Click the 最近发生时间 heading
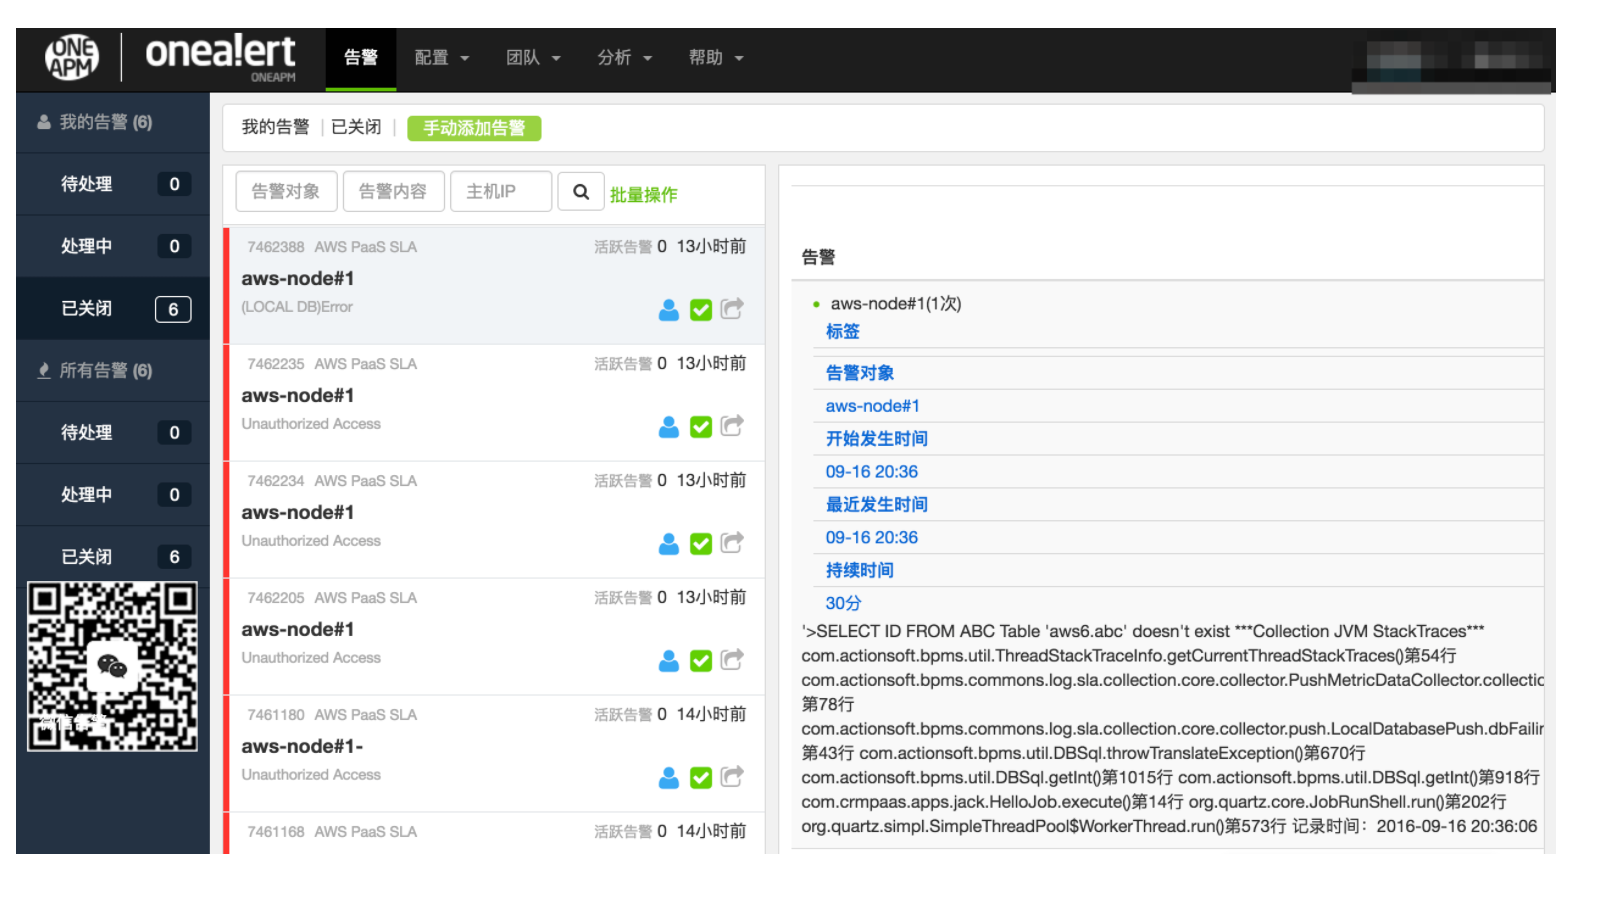This screenshot has height=900, width=1598. coord(877,505)
